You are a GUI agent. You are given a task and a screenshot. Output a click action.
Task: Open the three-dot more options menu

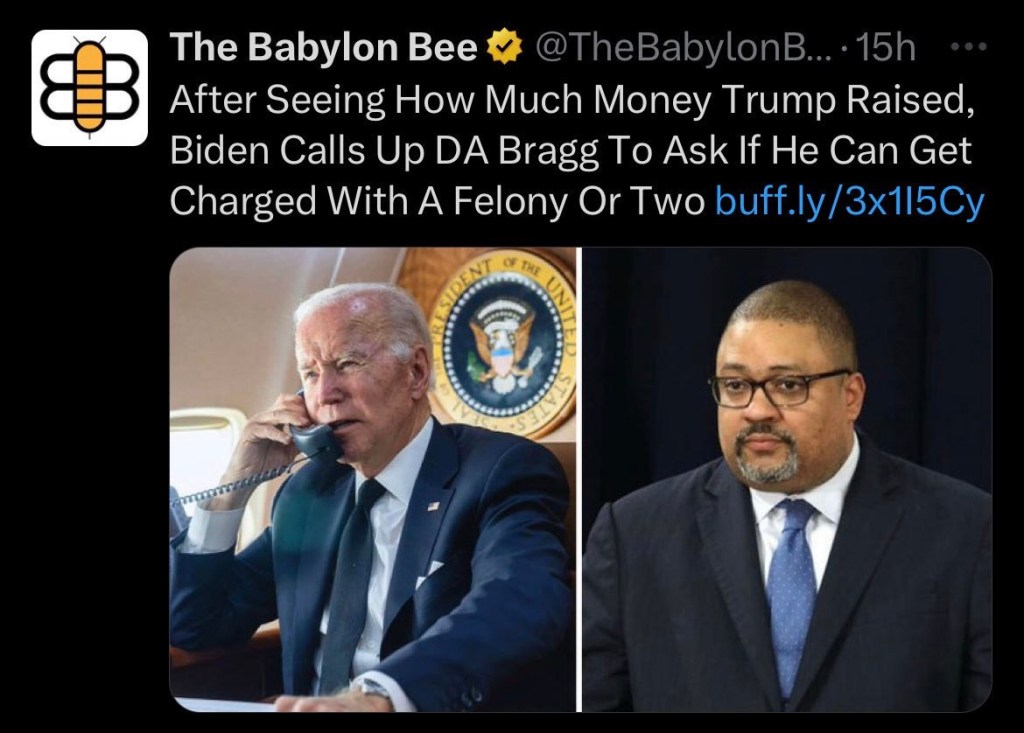pyautogui.click(x=968, y=47)
